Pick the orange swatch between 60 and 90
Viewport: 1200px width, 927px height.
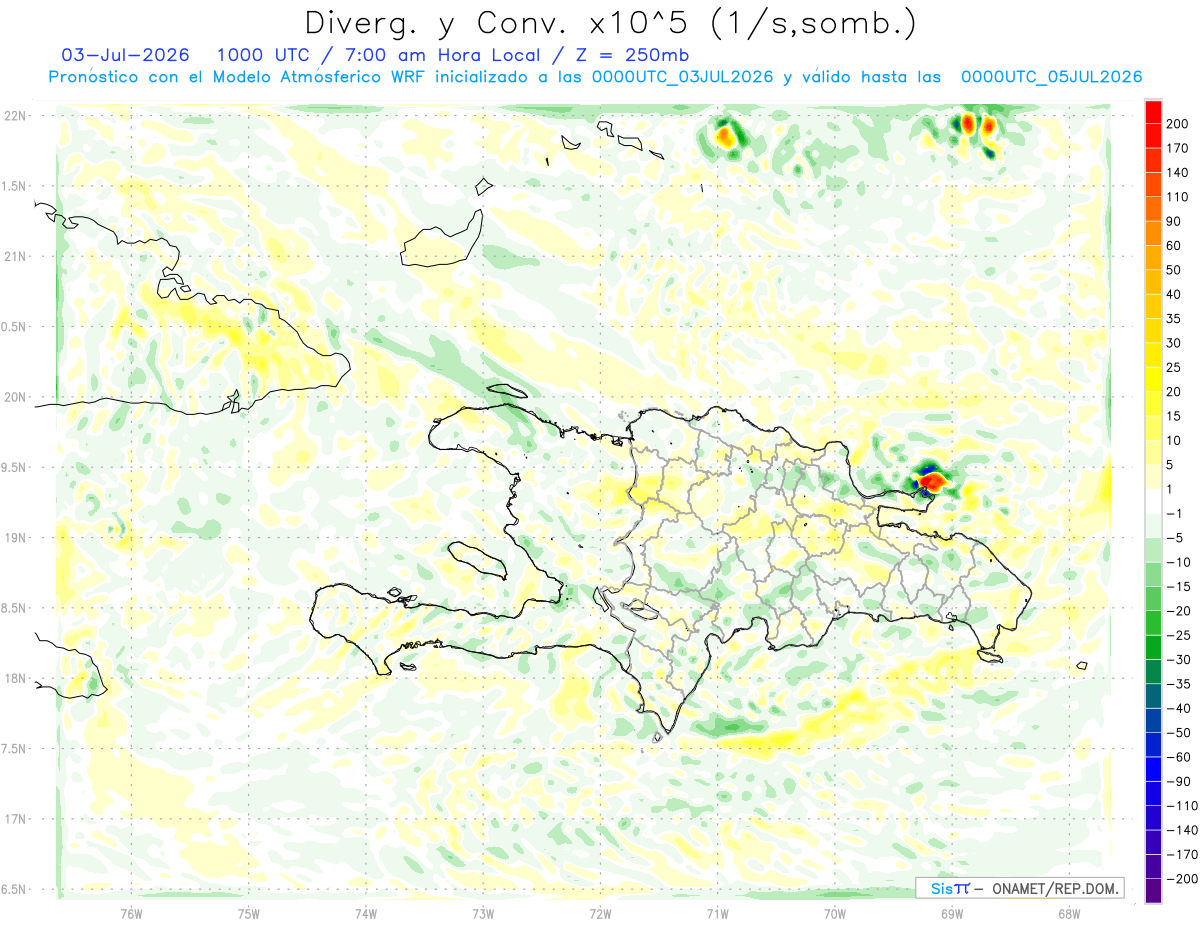point(1153,234)
